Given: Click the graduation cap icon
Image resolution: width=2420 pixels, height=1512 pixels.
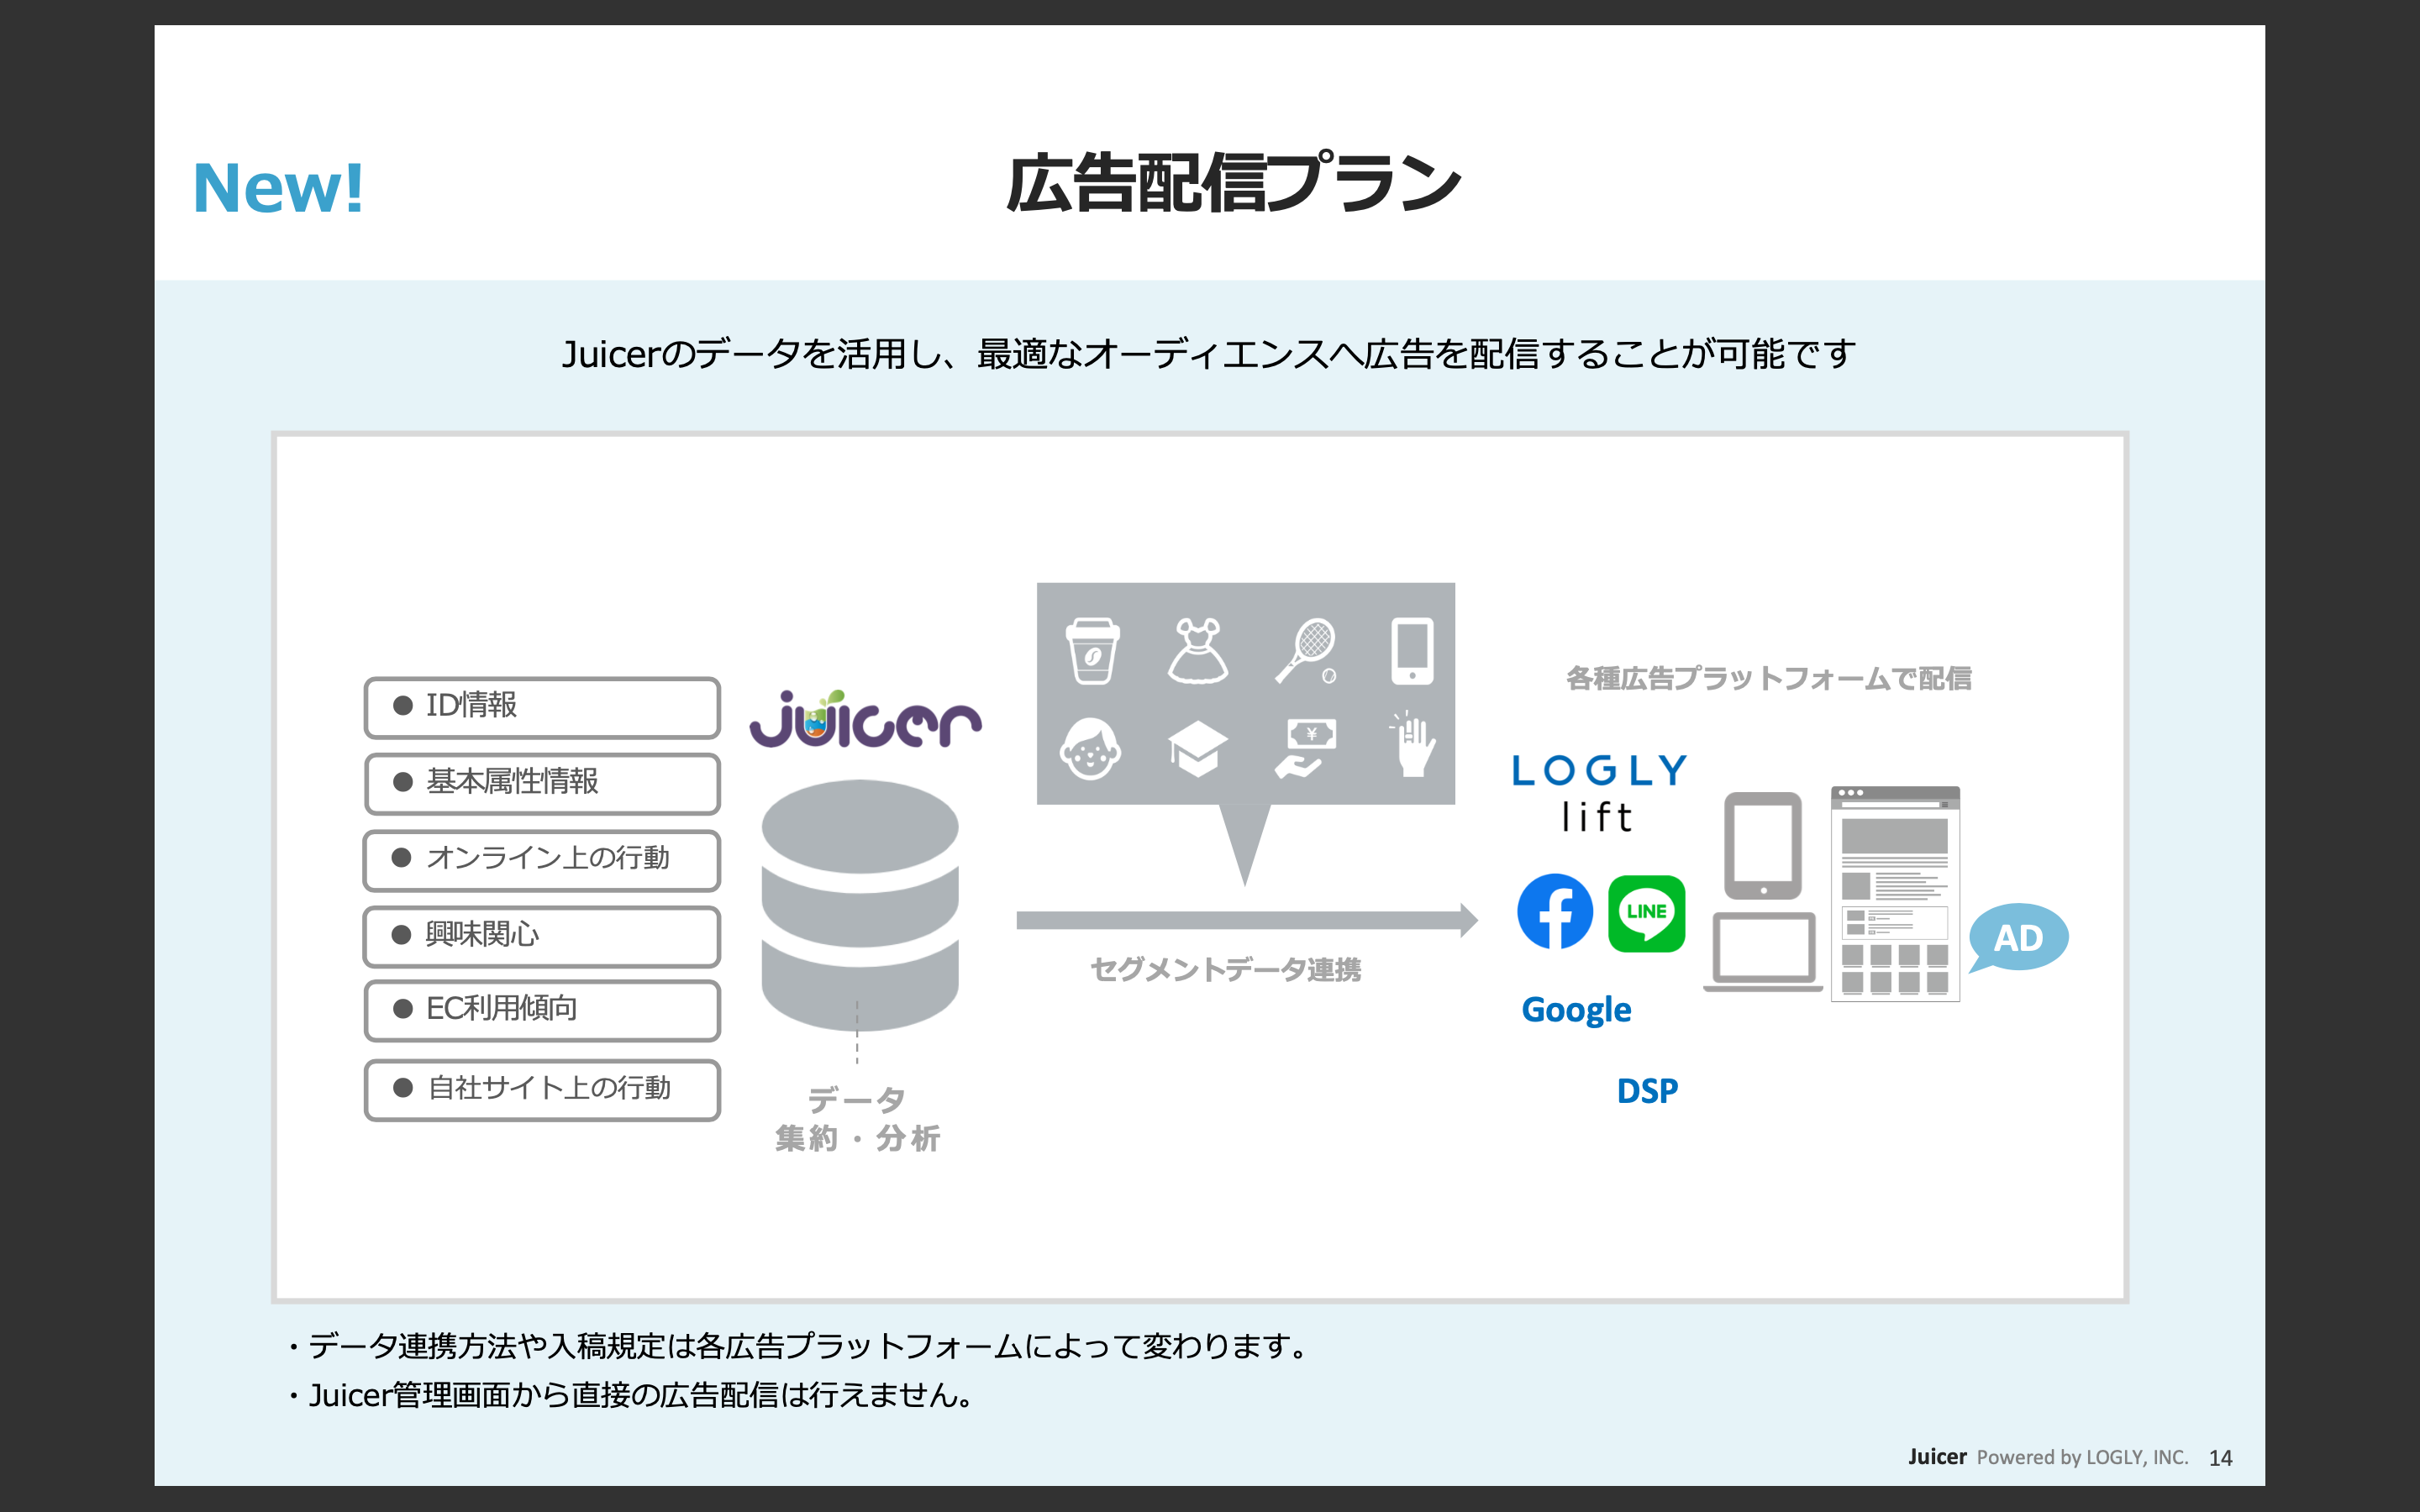Looking at the screenshot, I should pos(1198,748).
